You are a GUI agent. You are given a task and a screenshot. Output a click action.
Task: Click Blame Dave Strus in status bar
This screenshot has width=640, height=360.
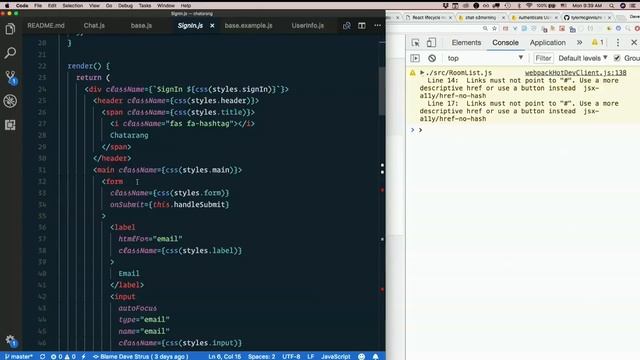[140, 356]
